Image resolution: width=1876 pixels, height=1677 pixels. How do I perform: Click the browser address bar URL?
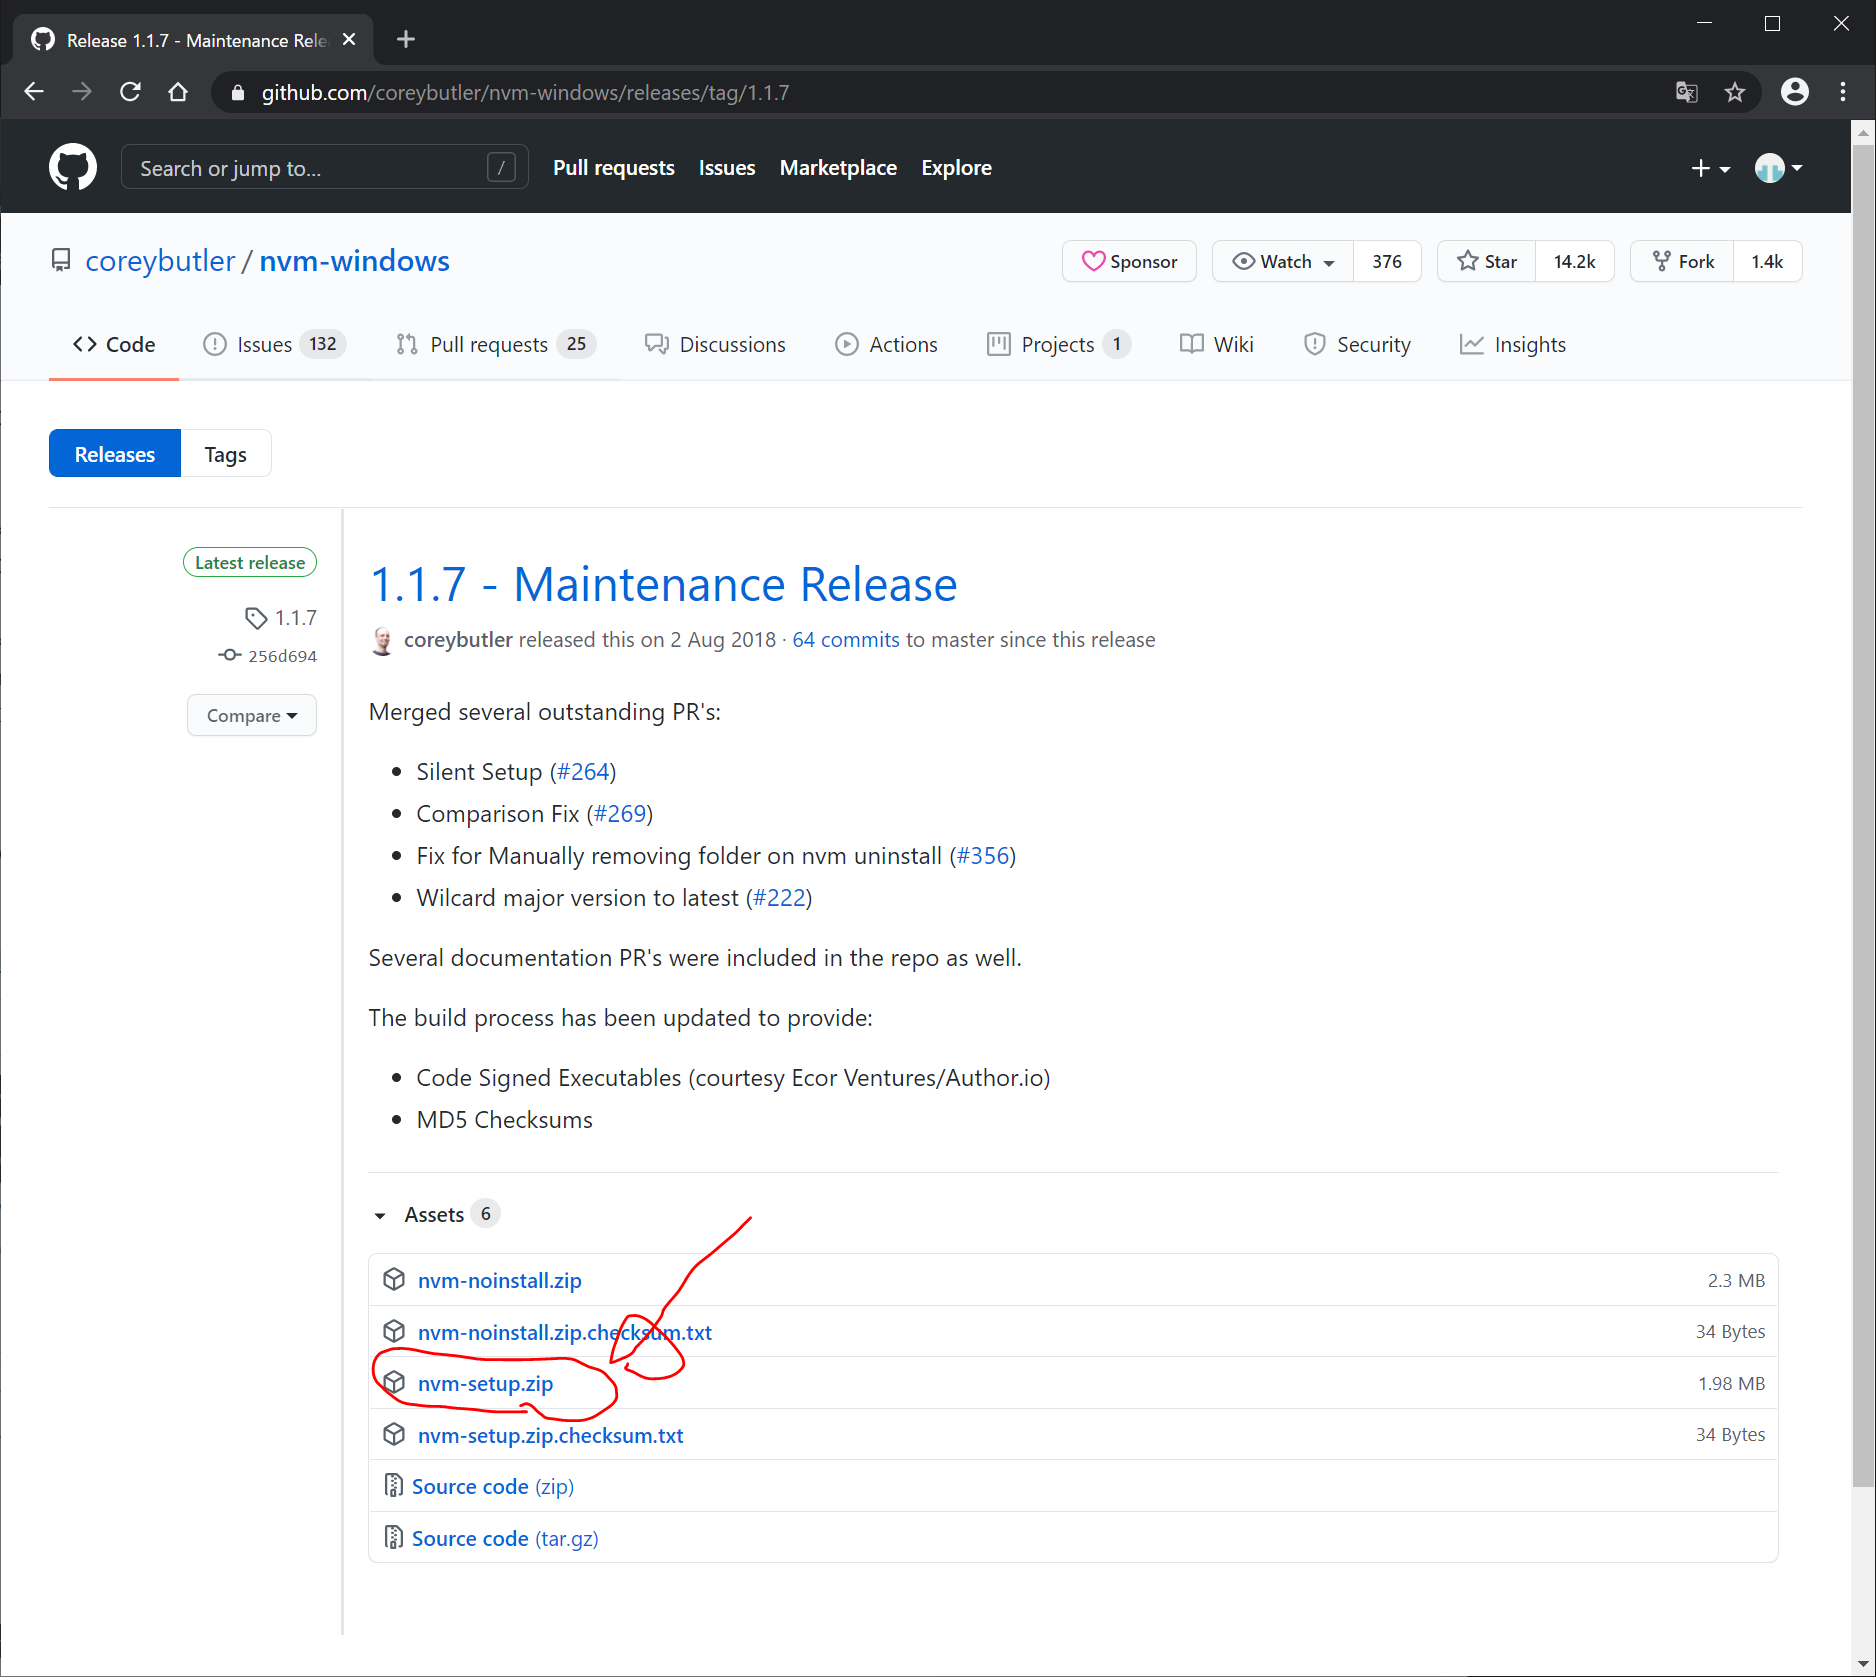coord(525,93)
